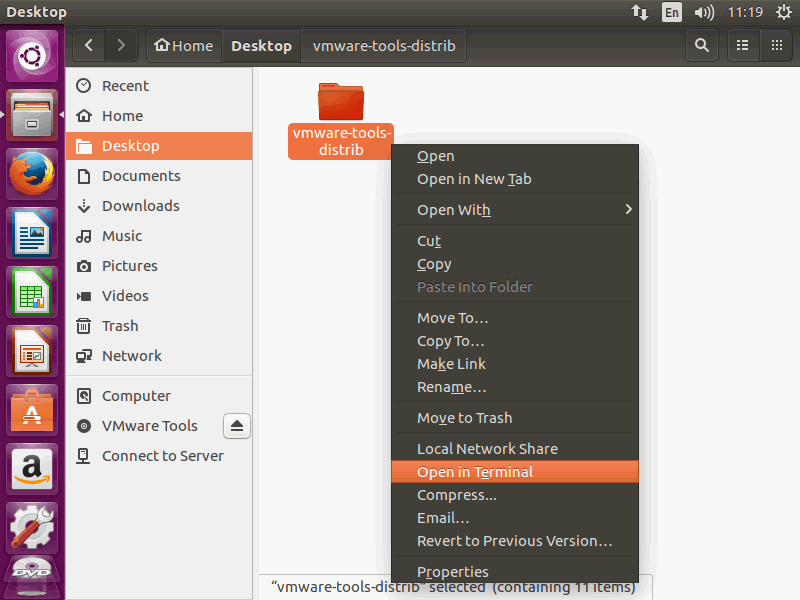Go back with the left arrow button

point(89,45)
